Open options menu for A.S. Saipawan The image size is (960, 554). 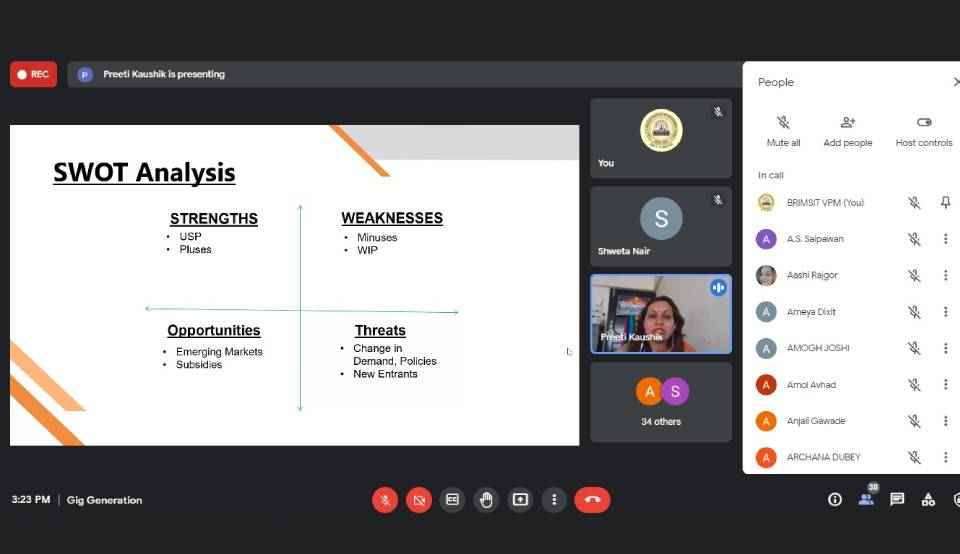click(945, 239)
